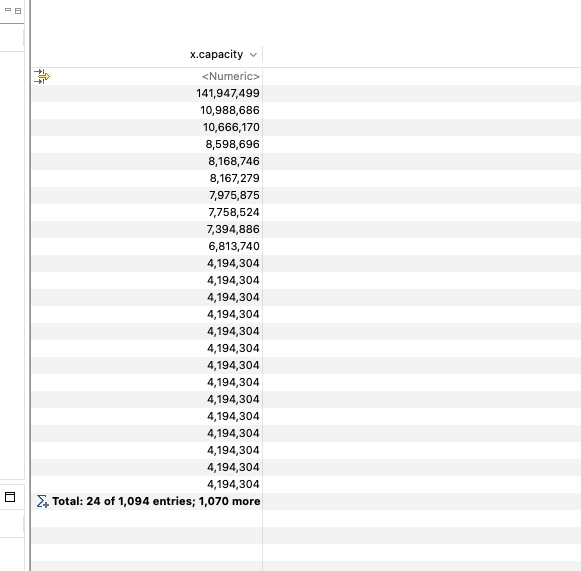Minimize the left panel view

tap(8, 10)
